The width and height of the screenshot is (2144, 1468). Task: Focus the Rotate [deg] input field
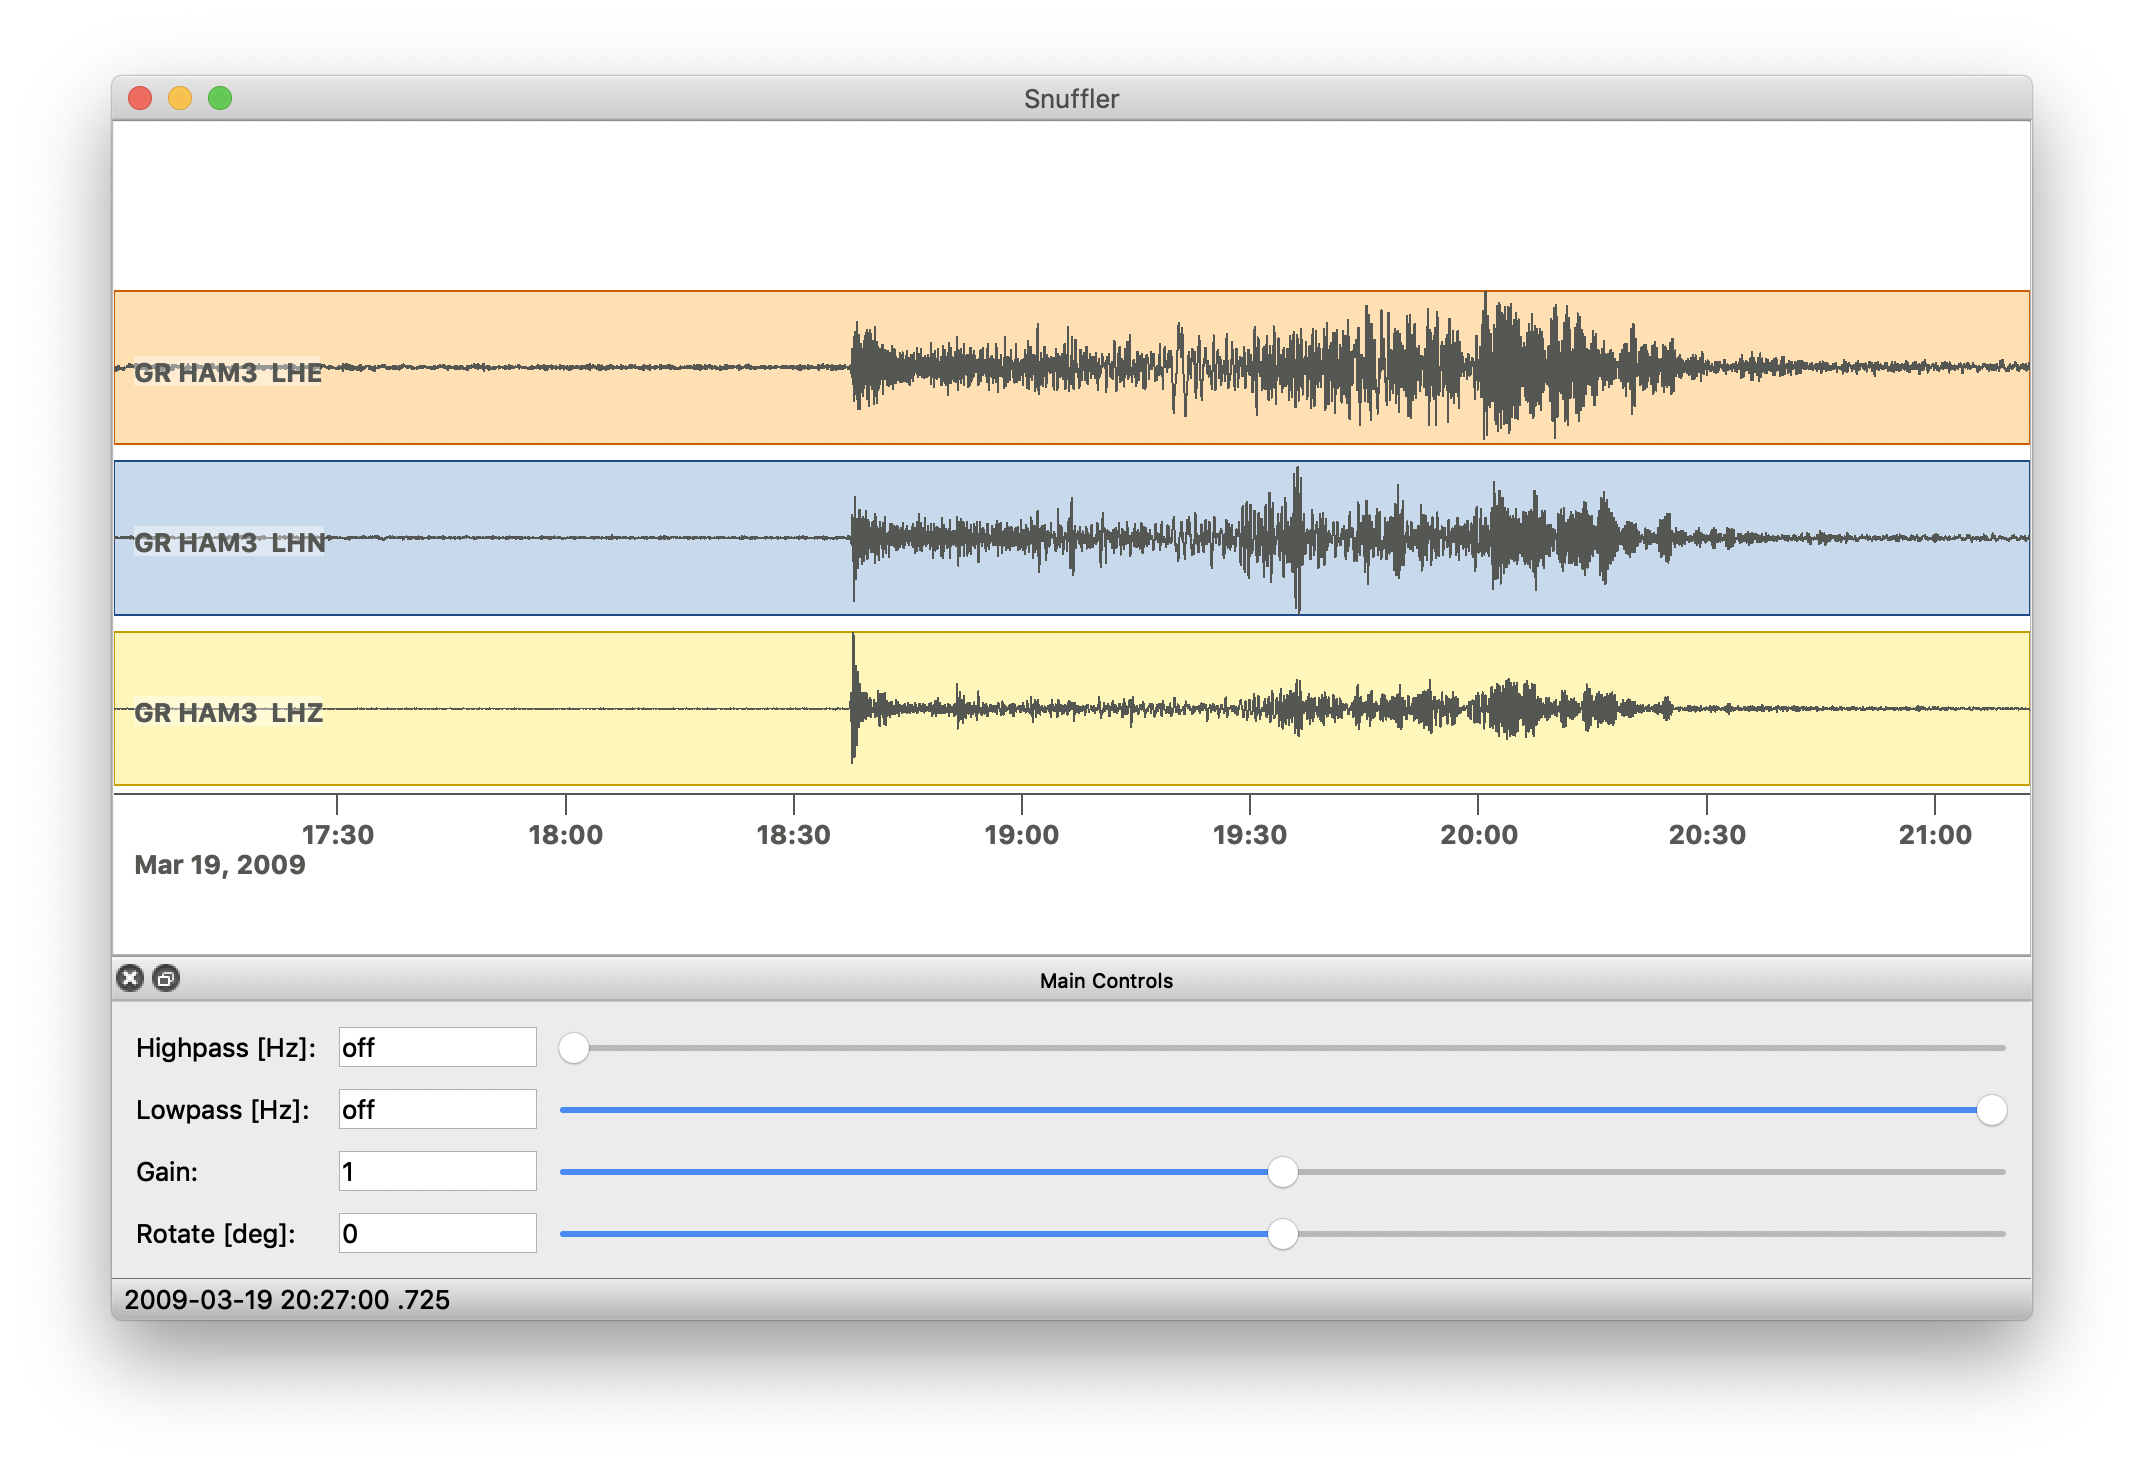(x=438, y=1233)
